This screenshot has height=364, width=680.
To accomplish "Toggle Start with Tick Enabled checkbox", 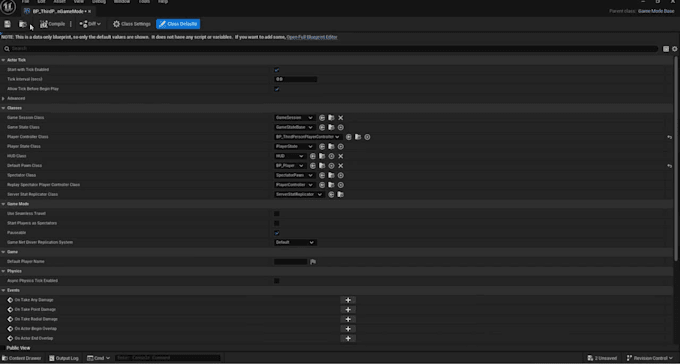I will pos(277,70).
